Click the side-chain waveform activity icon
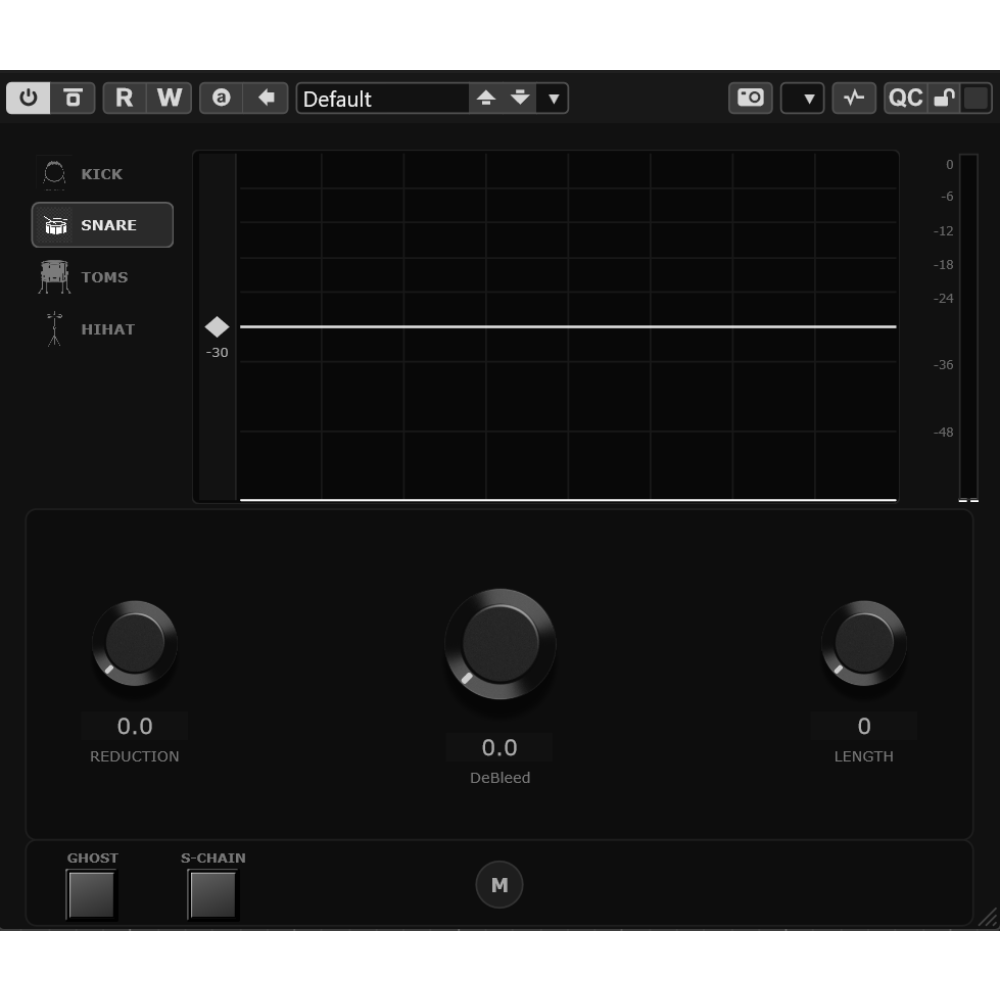 854,98
